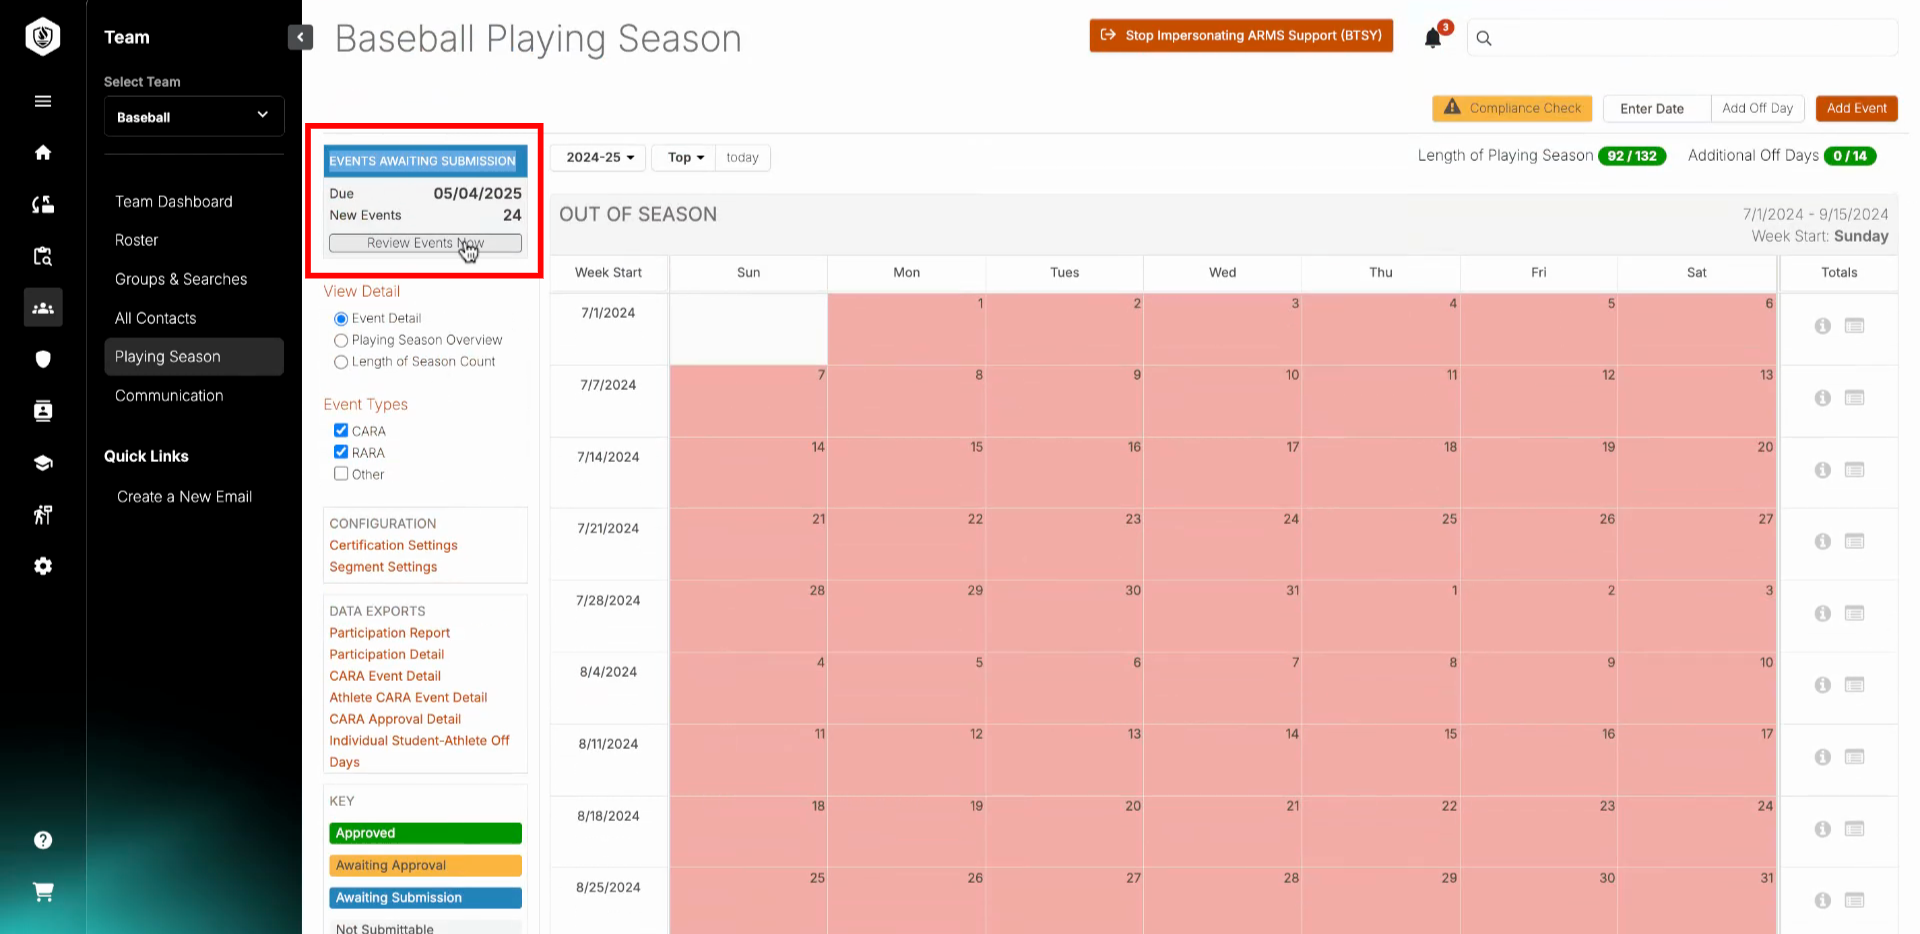This screenshot has height=934, width=1920.
Task: Click Review Events Now button
Action: (425, 243)
